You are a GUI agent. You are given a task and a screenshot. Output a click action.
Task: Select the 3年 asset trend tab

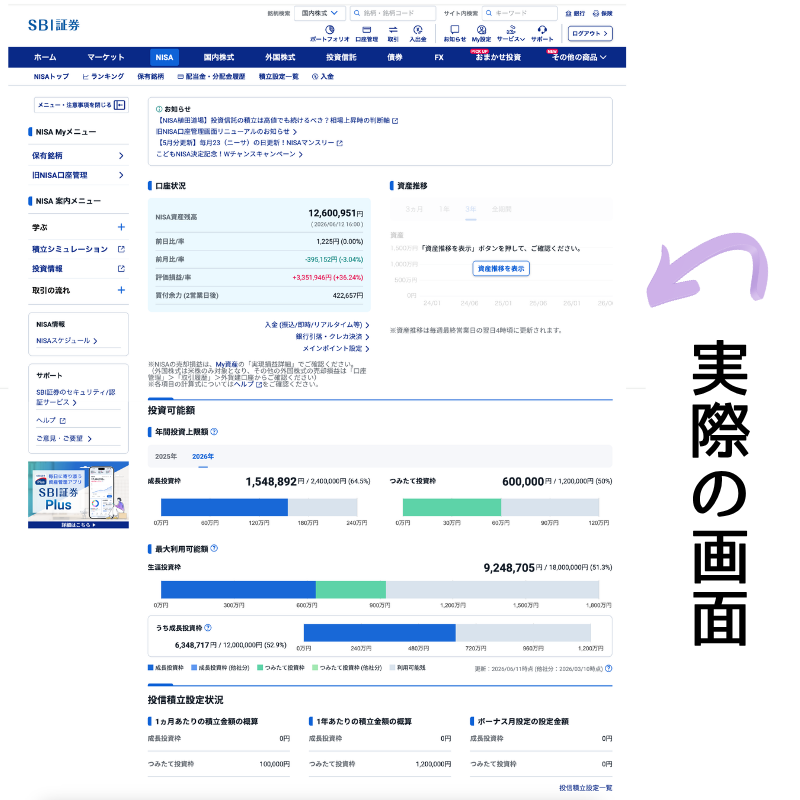tap(470, 209)
